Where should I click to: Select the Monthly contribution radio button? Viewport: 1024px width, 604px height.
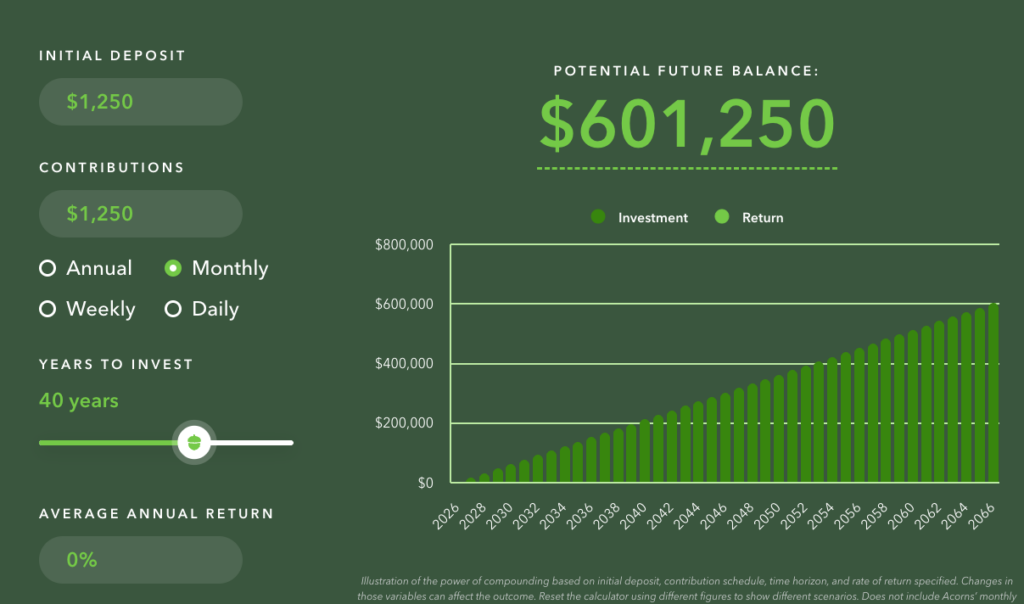pos(173,269)
